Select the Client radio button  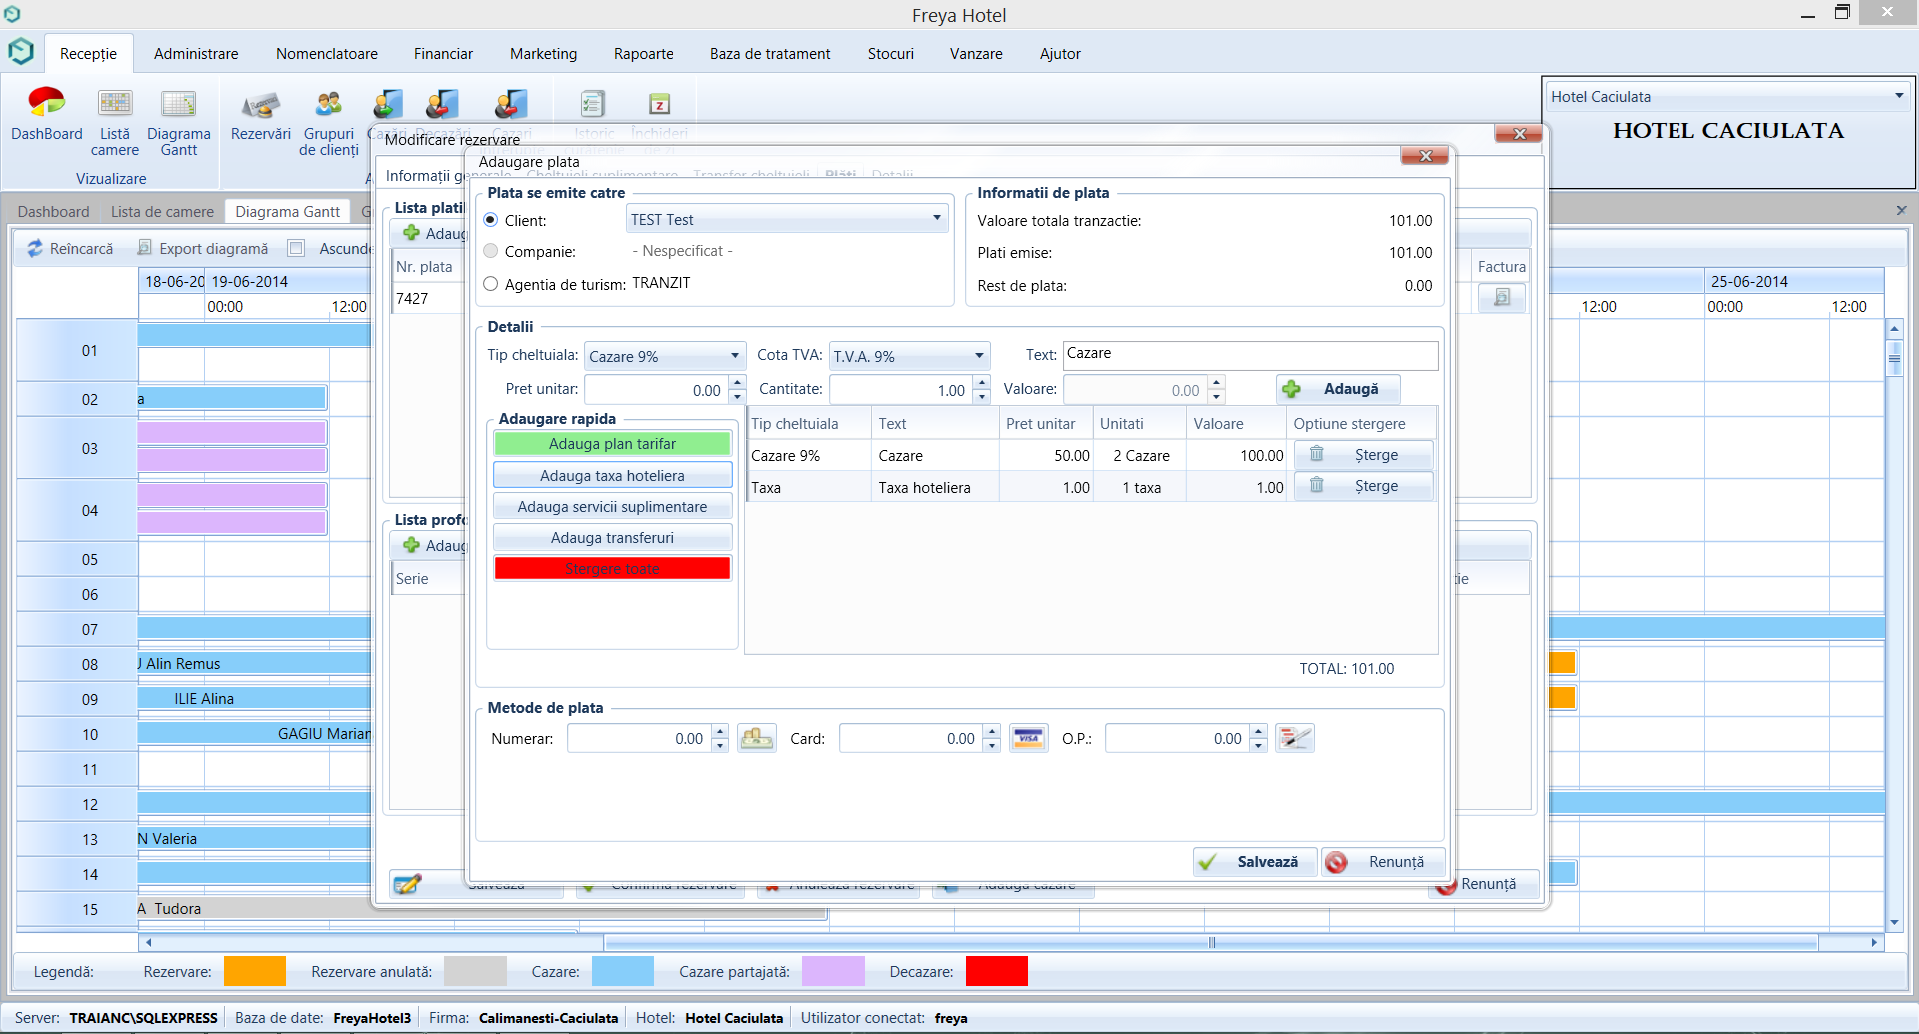coord(491,220)
